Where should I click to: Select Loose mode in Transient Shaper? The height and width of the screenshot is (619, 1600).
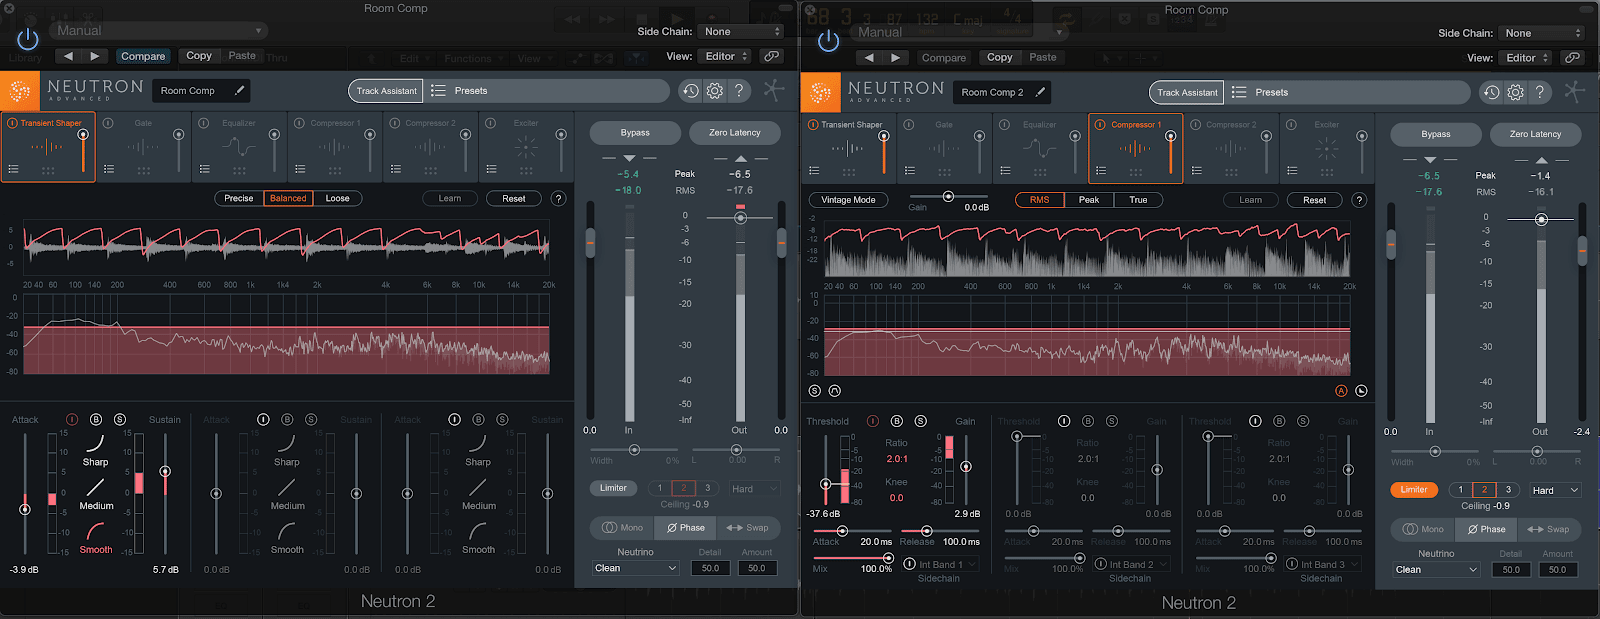point(338,198)
